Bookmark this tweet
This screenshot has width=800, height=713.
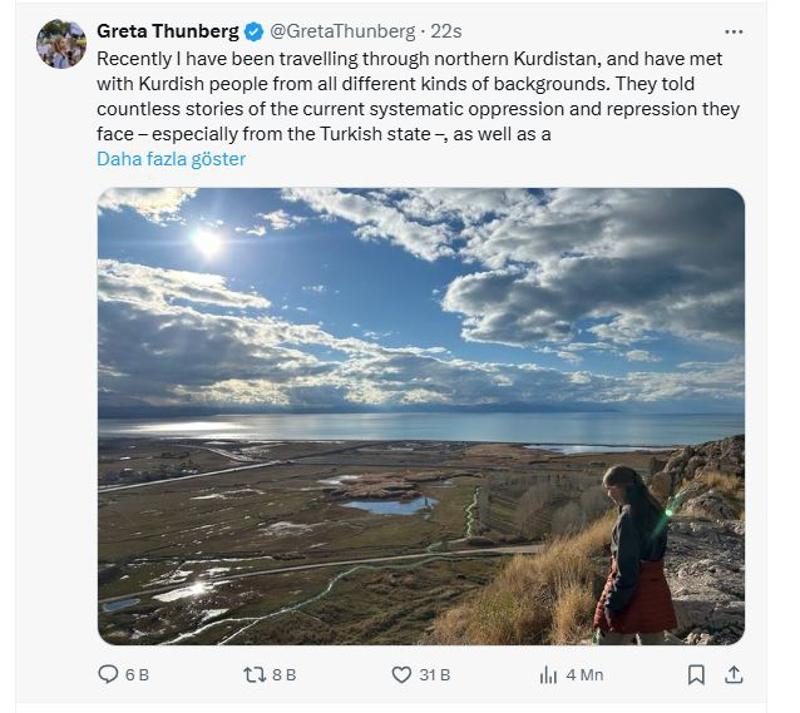(696, 675)
